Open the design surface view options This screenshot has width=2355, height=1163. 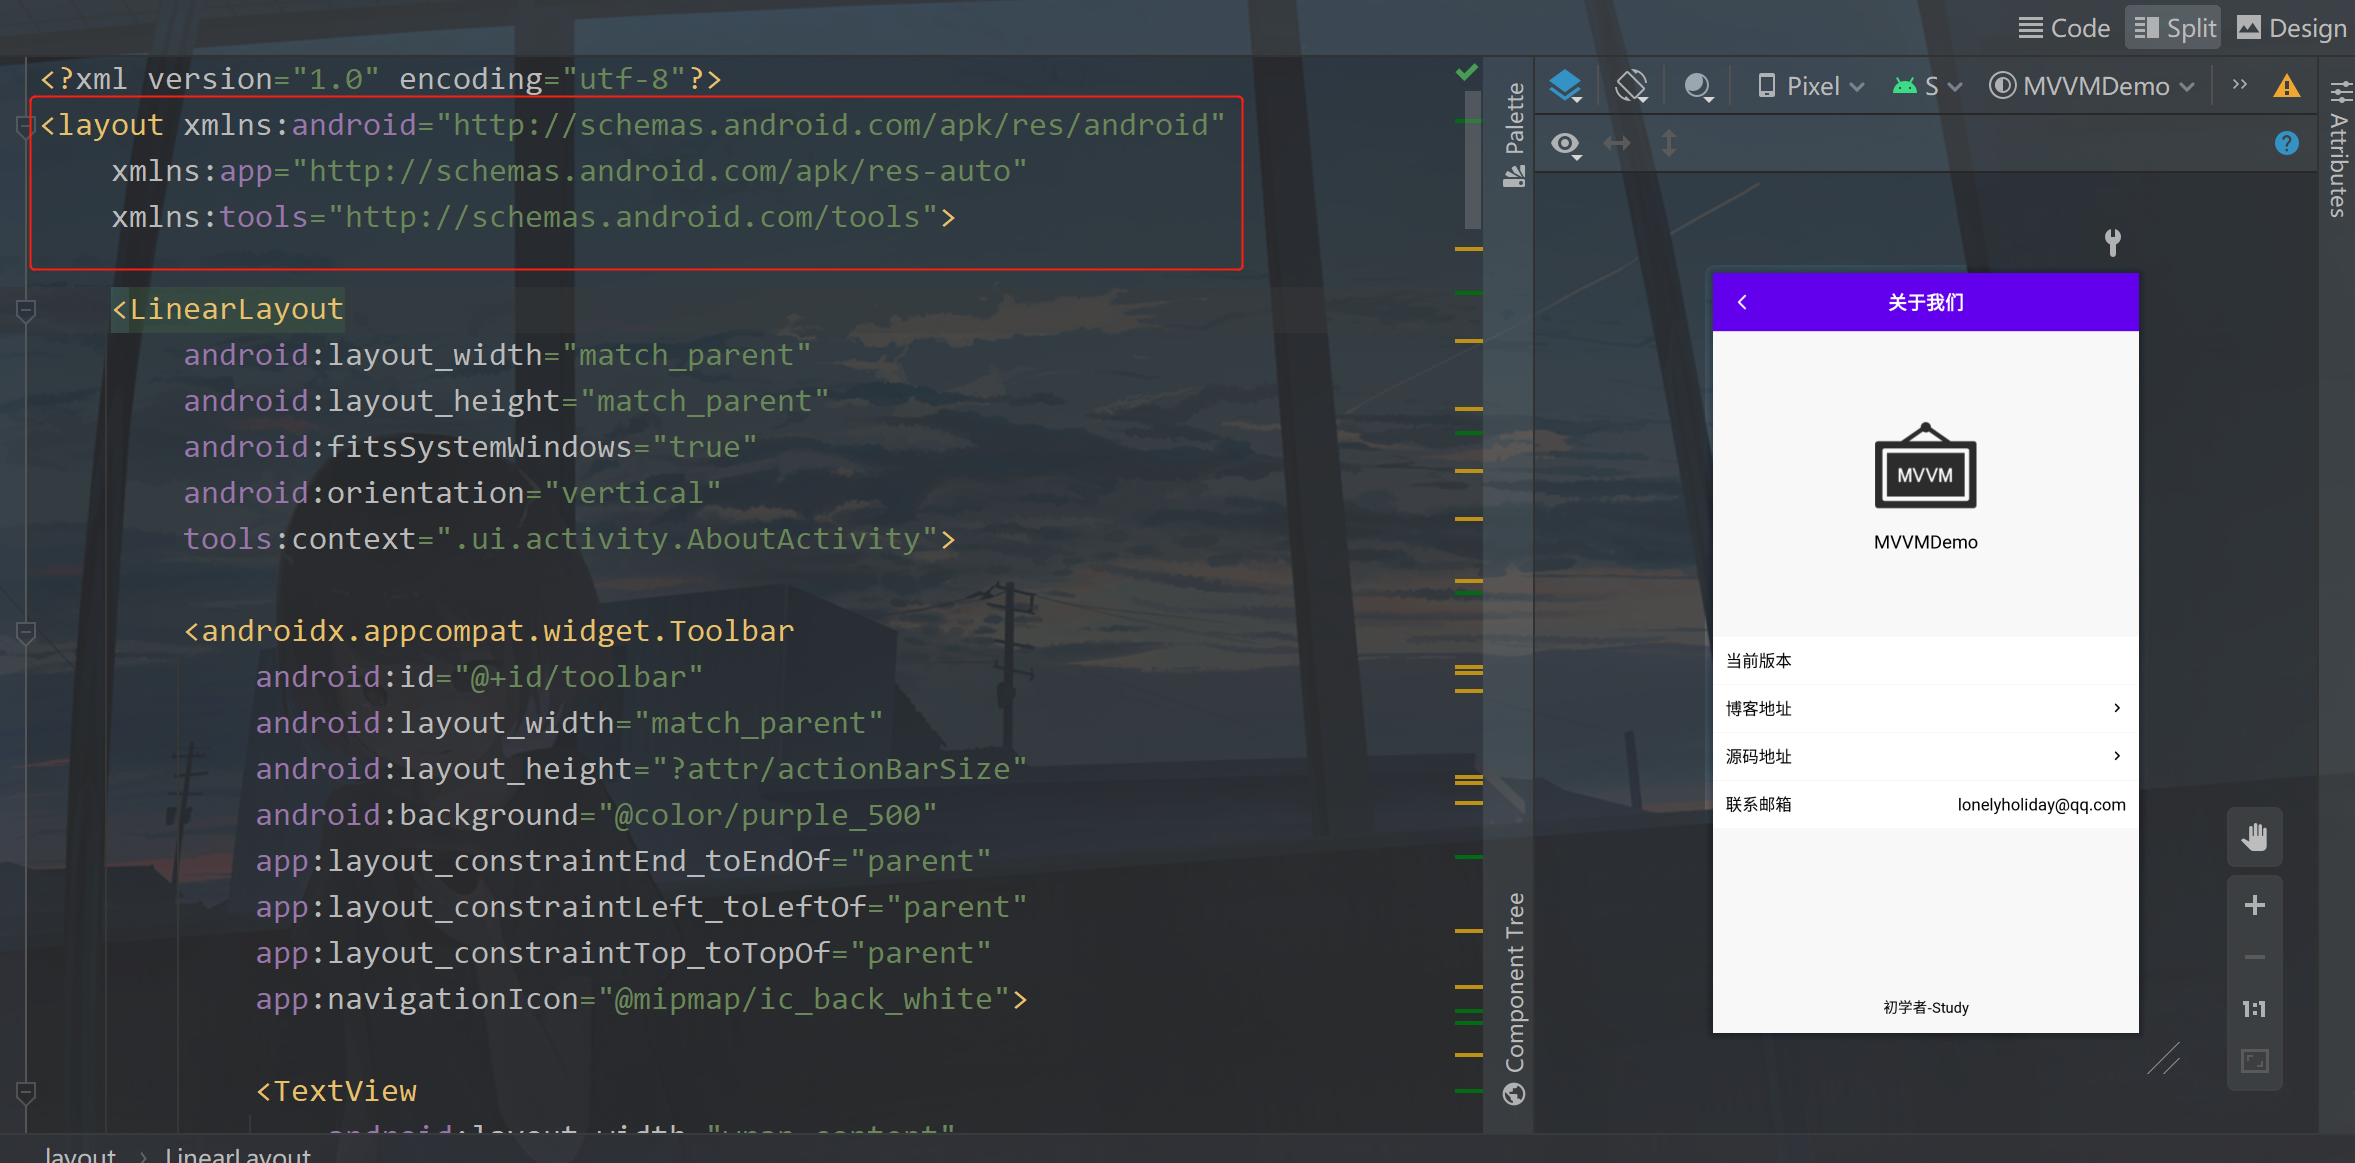pyautogui.click(x=1565, y=85)
